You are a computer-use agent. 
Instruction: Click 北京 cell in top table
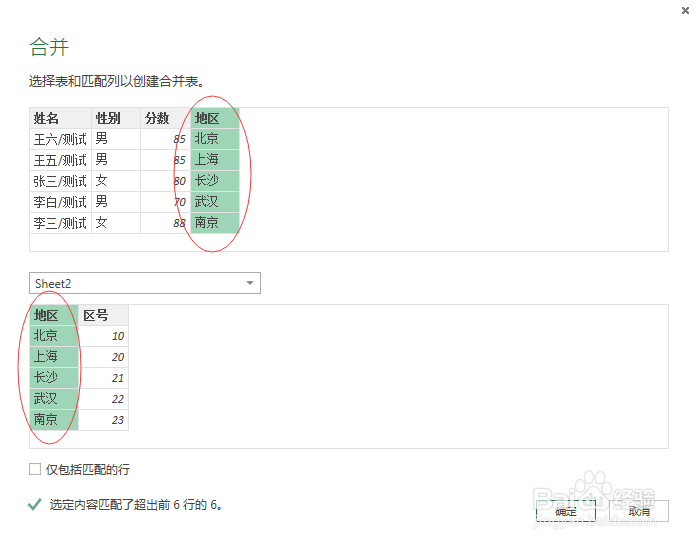click(x=215, y=139)
